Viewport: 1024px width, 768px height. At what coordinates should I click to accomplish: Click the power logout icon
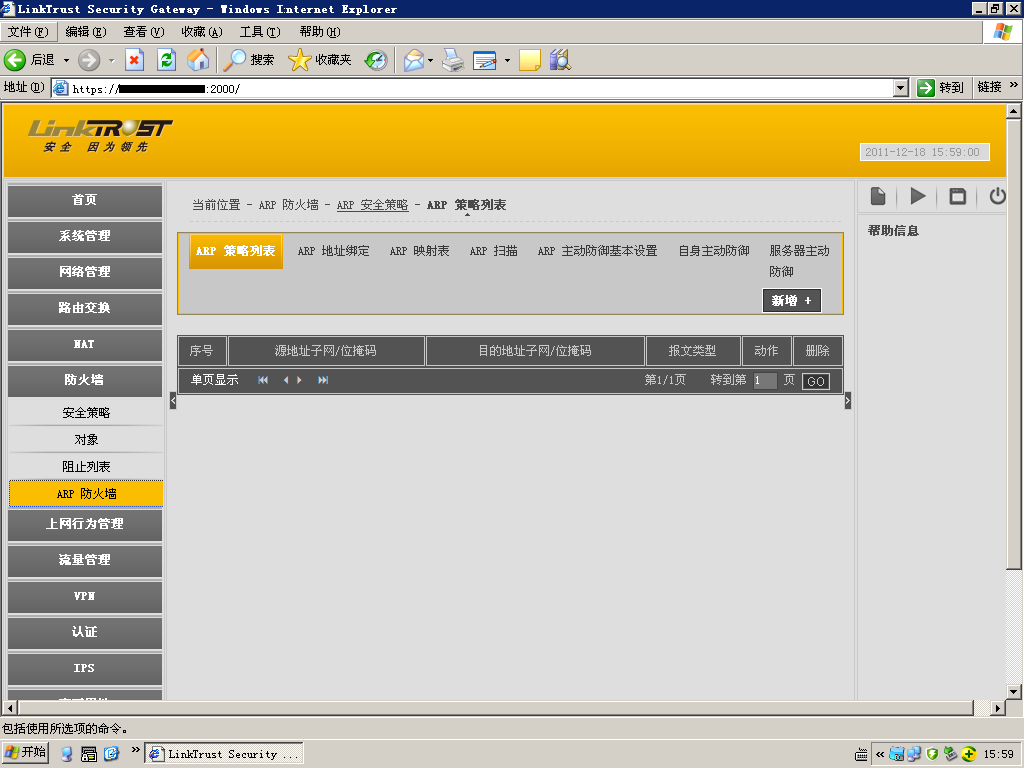pos(997,196)
